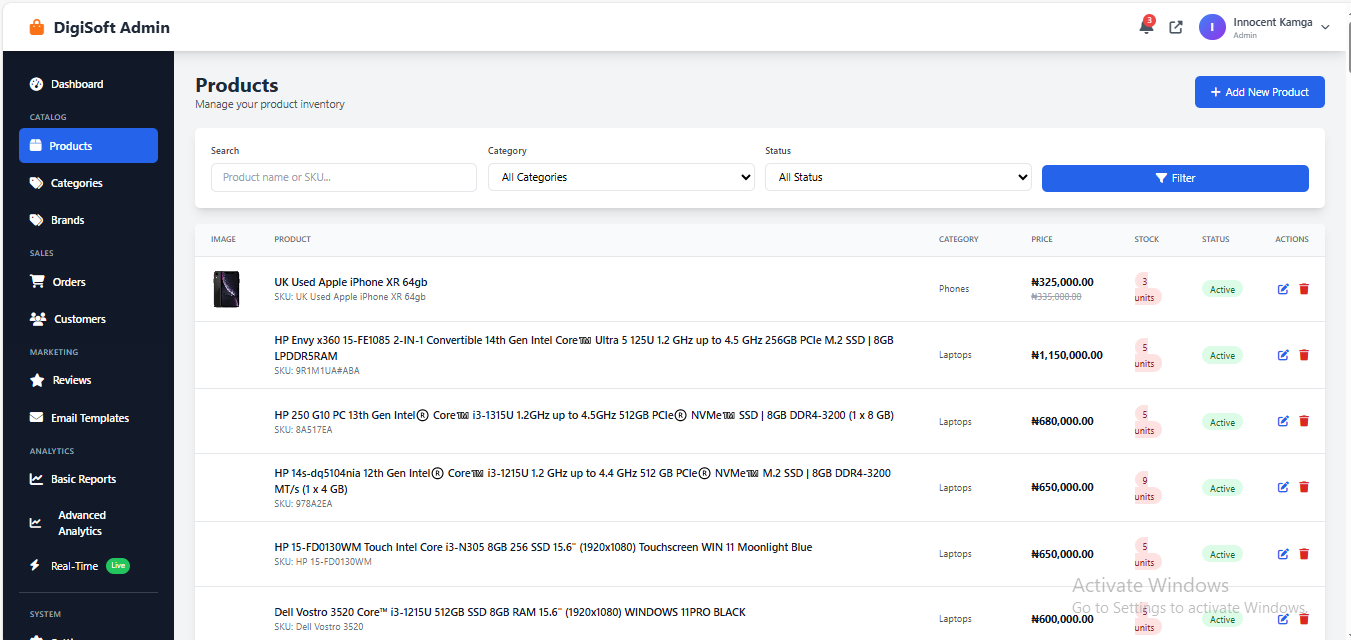1351x640 pixels.
Task: Click the SKU 8A517EA text
Action: tap(303, 430)
